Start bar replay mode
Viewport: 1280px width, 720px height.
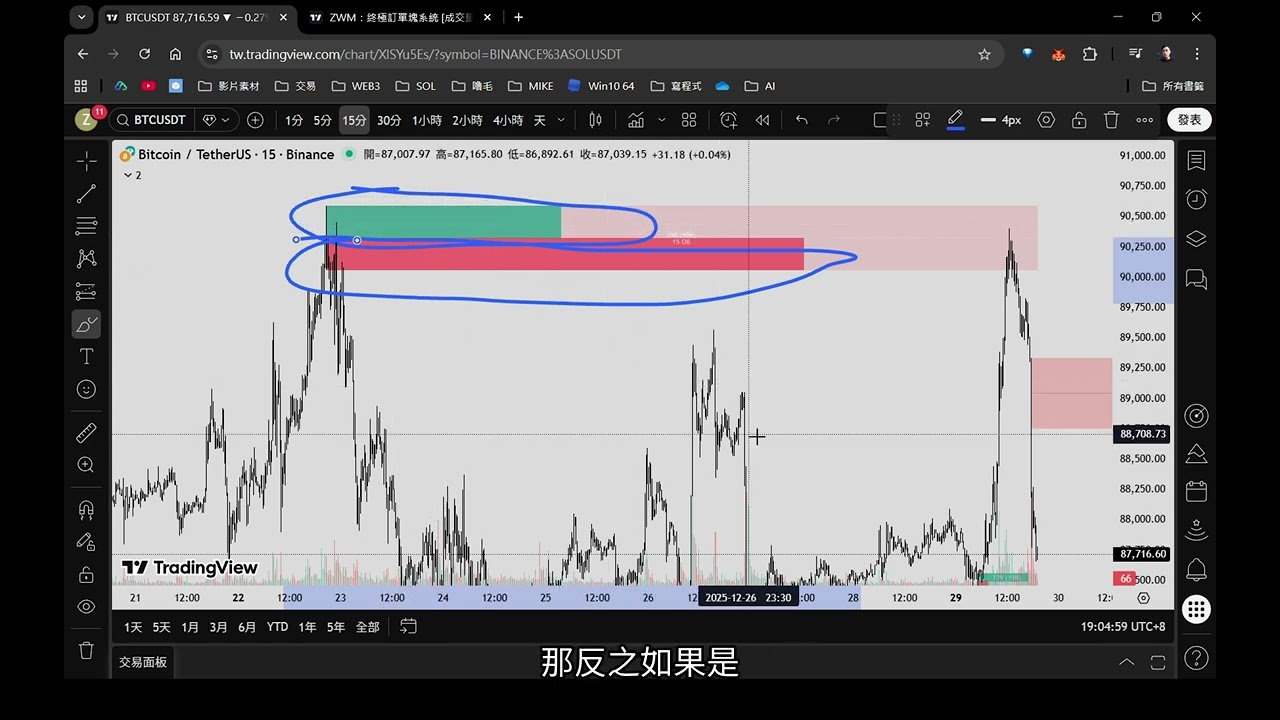[762, 120]
